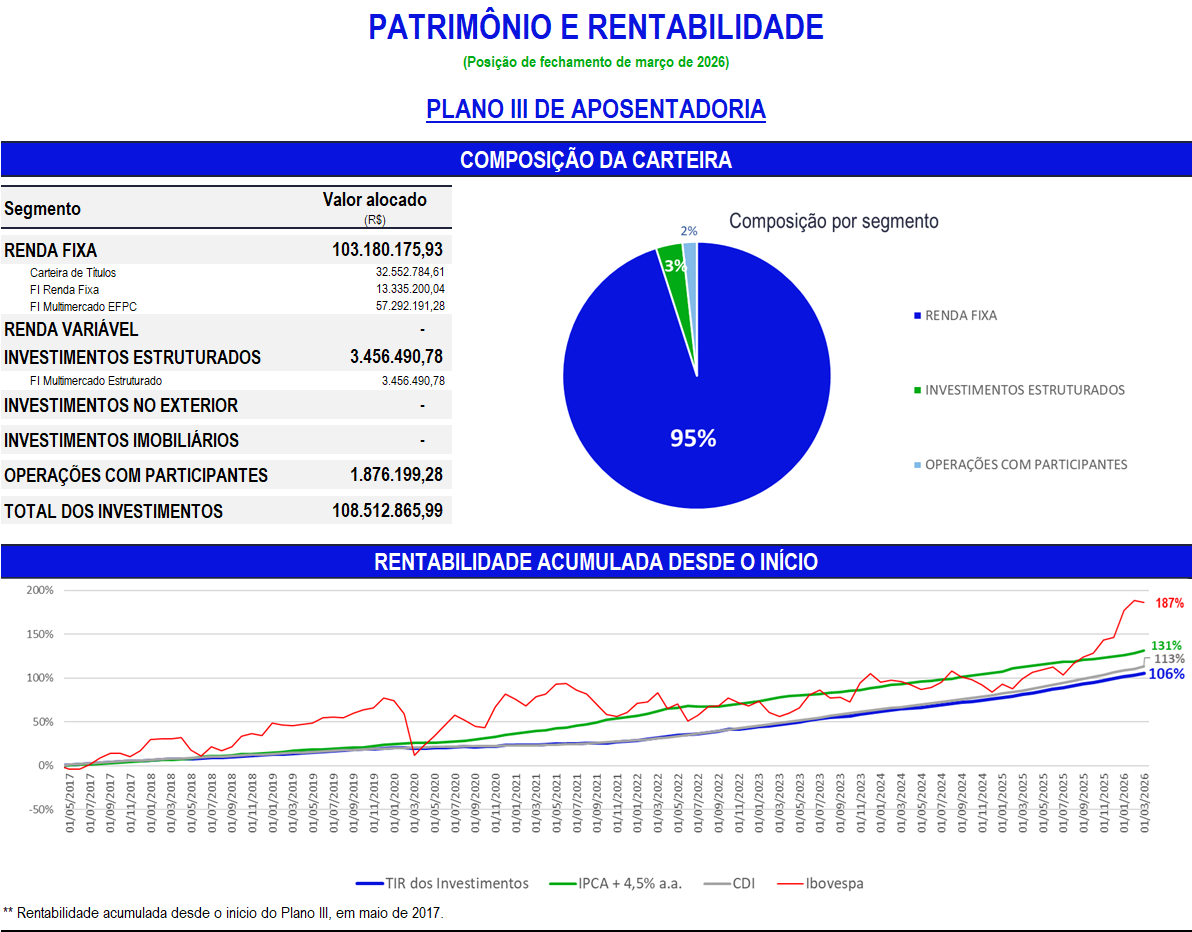Click the light blue OPERAÇÕES COM PARTICIPANTES legend marker
The image size is (1192, 932).
tap(917, 465)
